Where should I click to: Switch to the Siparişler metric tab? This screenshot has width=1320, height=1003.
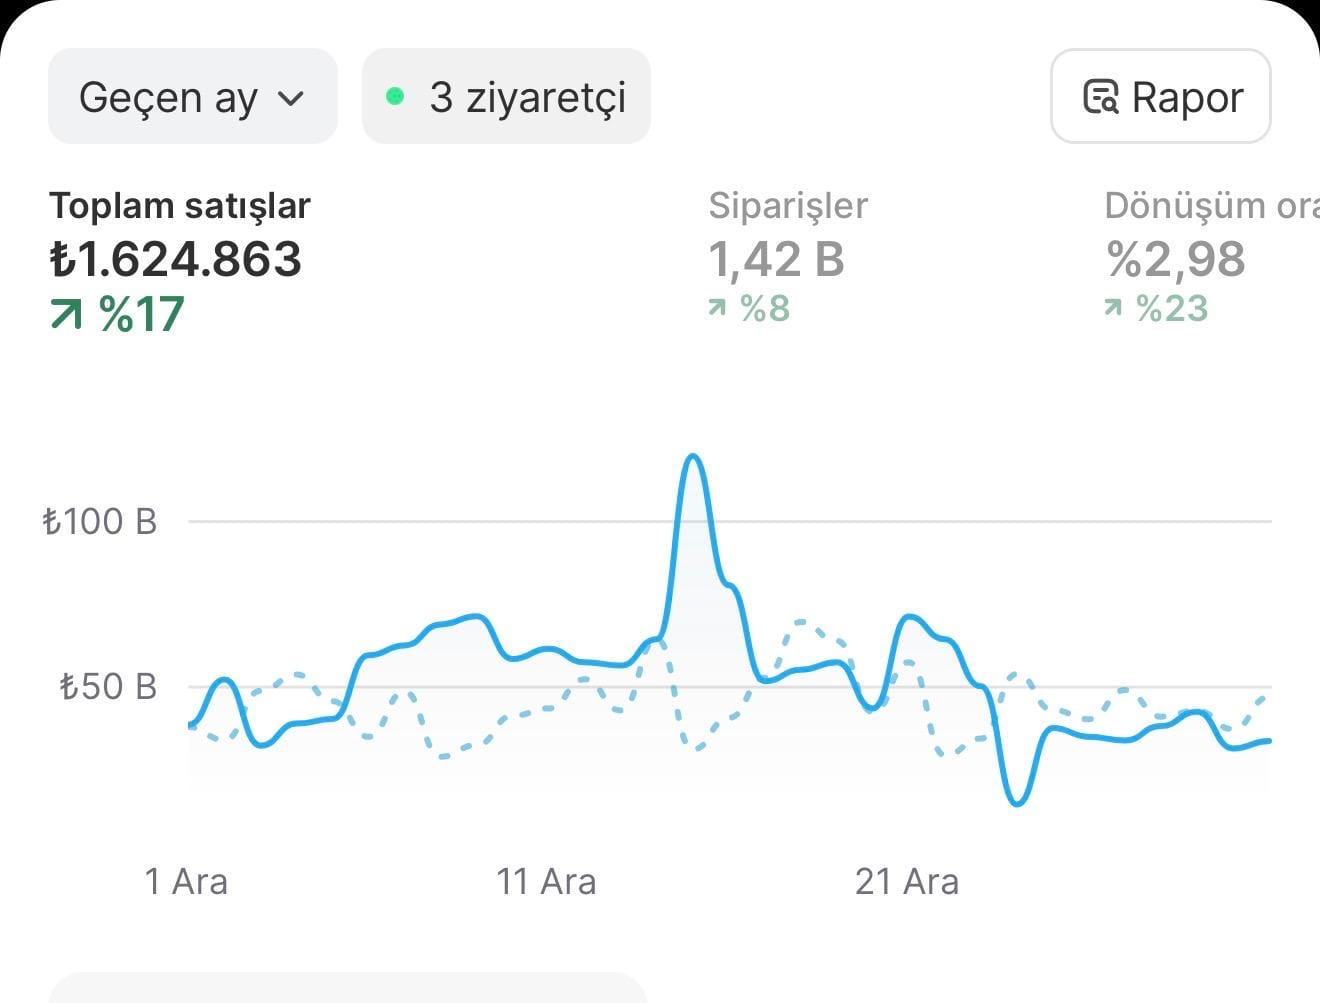pyautogui.click(x=788, y=206)
